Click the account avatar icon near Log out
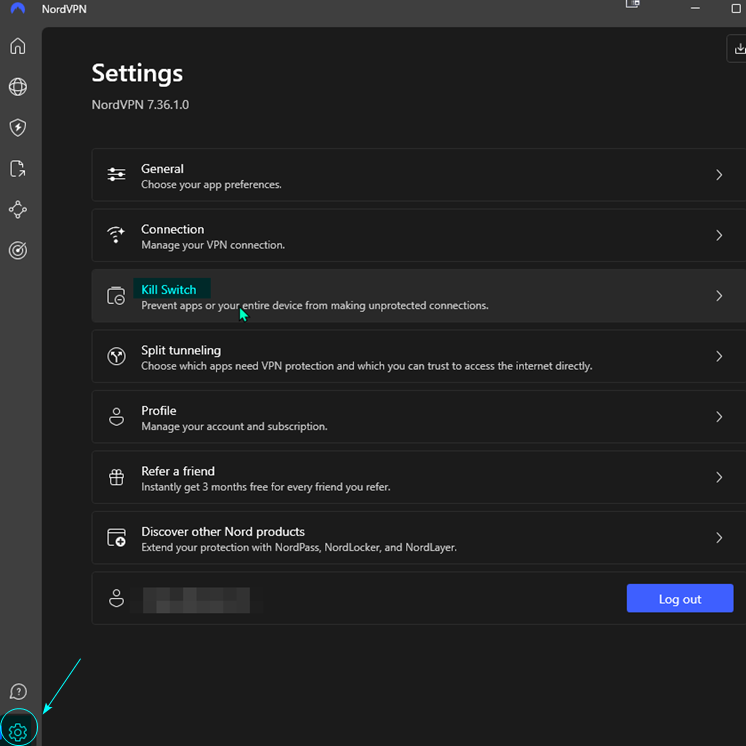Image resolution: width=746 pixels, height=746 pixels. pos(116,598)
